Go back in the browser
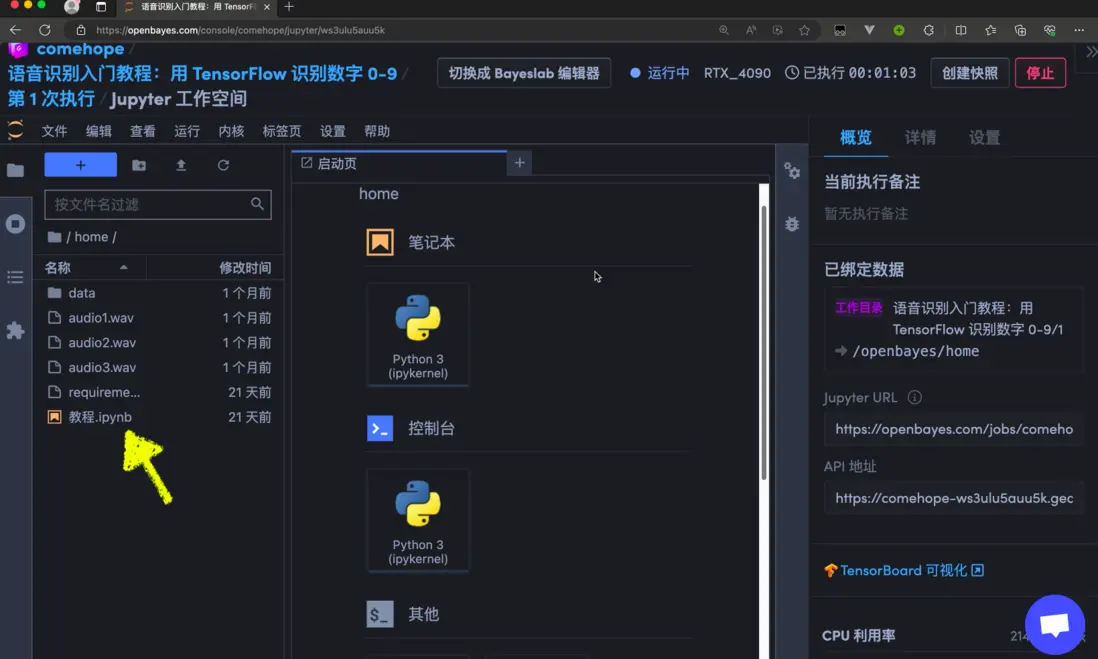1098x659 pixels. pyautogui.click(x=15, y=30)
